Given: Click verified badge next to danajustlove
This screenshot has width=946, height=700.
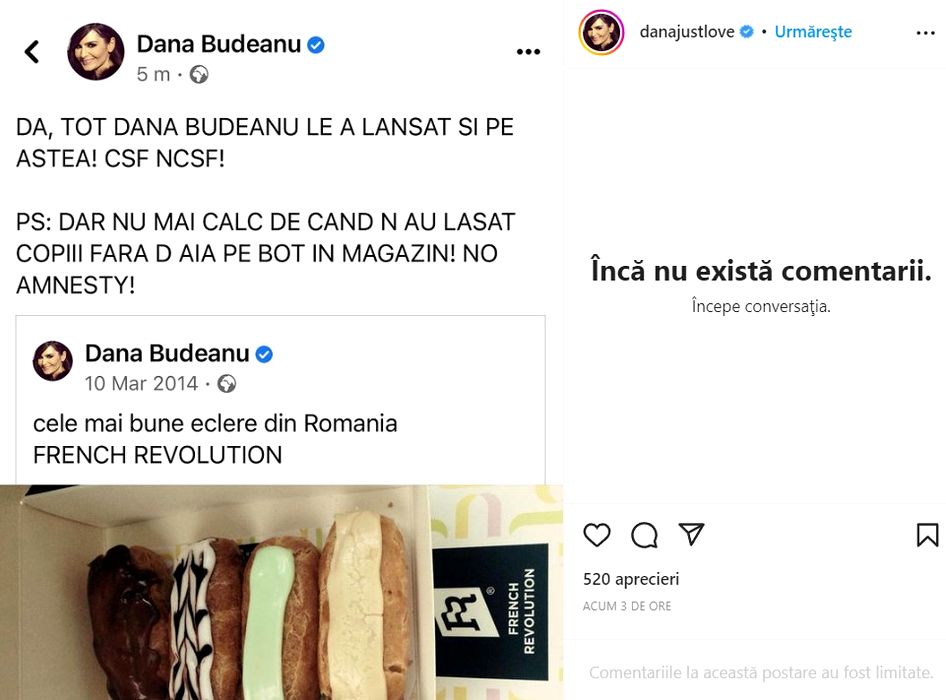Looking at the screenshot, I should tap(746, 31).
